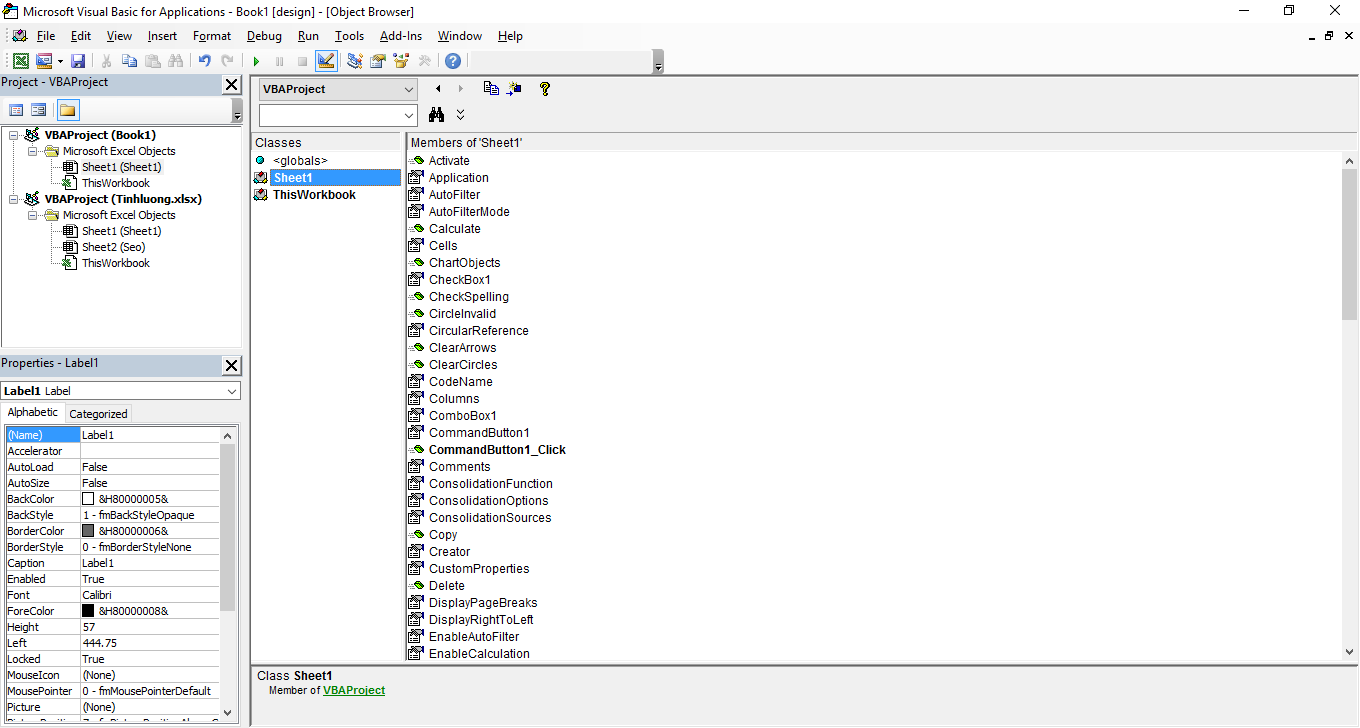The width and height of the screenshot is (1360, 728).
Task: Select Sheet2 (Seo) in project tree
Action: (114, 246)
